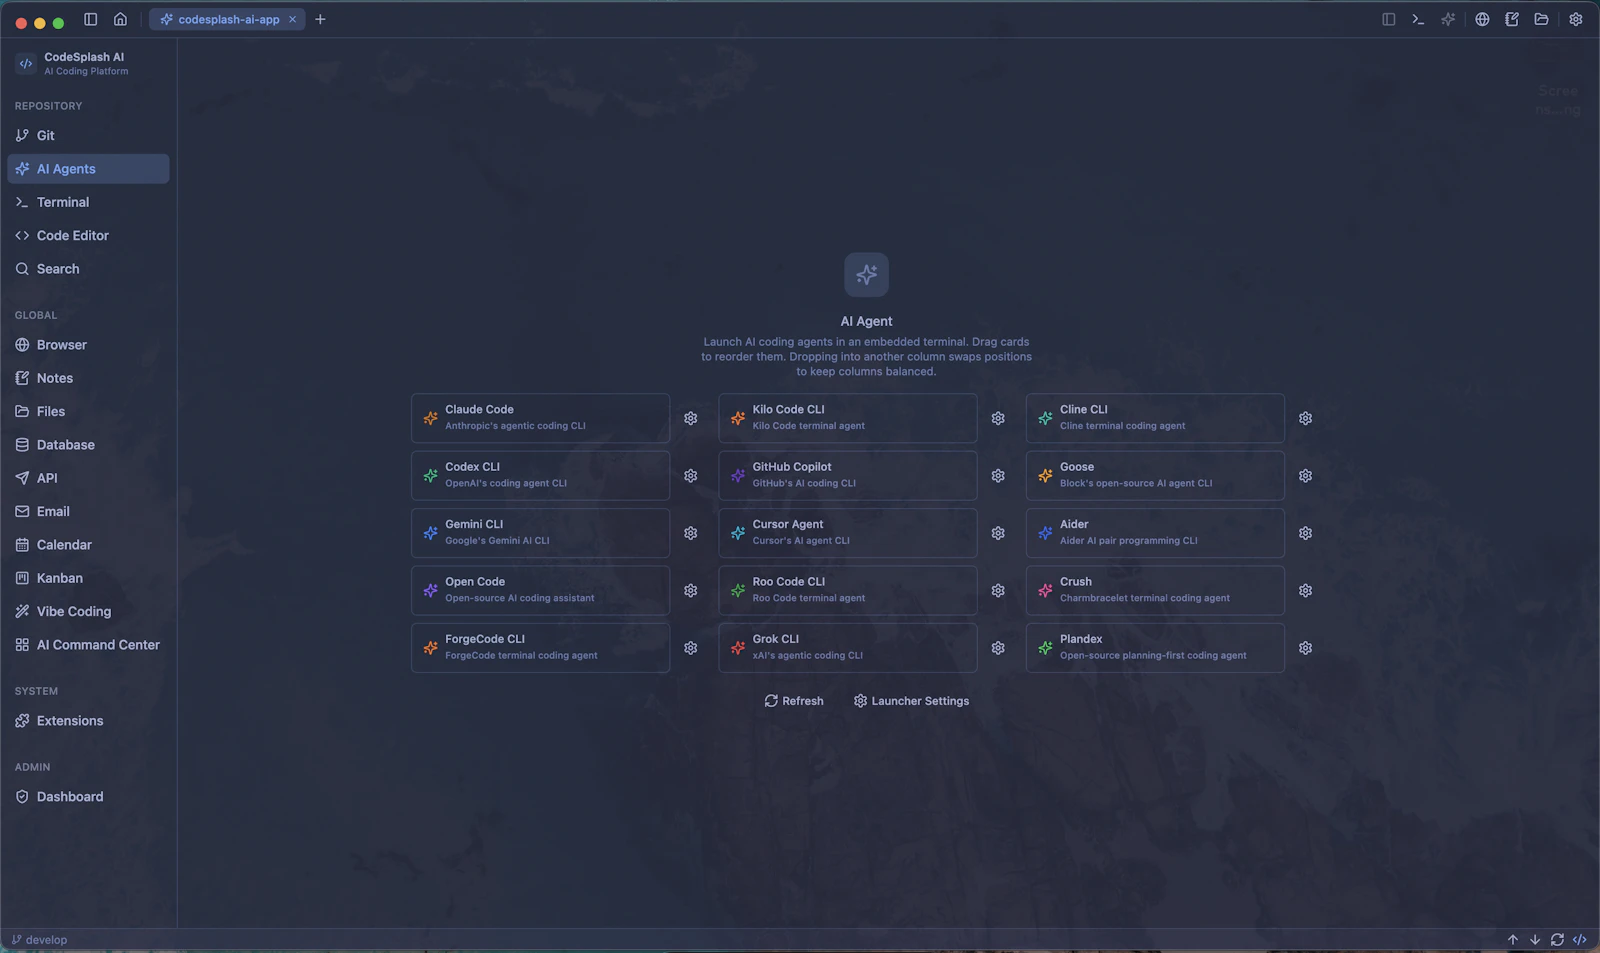Open Dashboard from the sidebar

tap(88, 797)
